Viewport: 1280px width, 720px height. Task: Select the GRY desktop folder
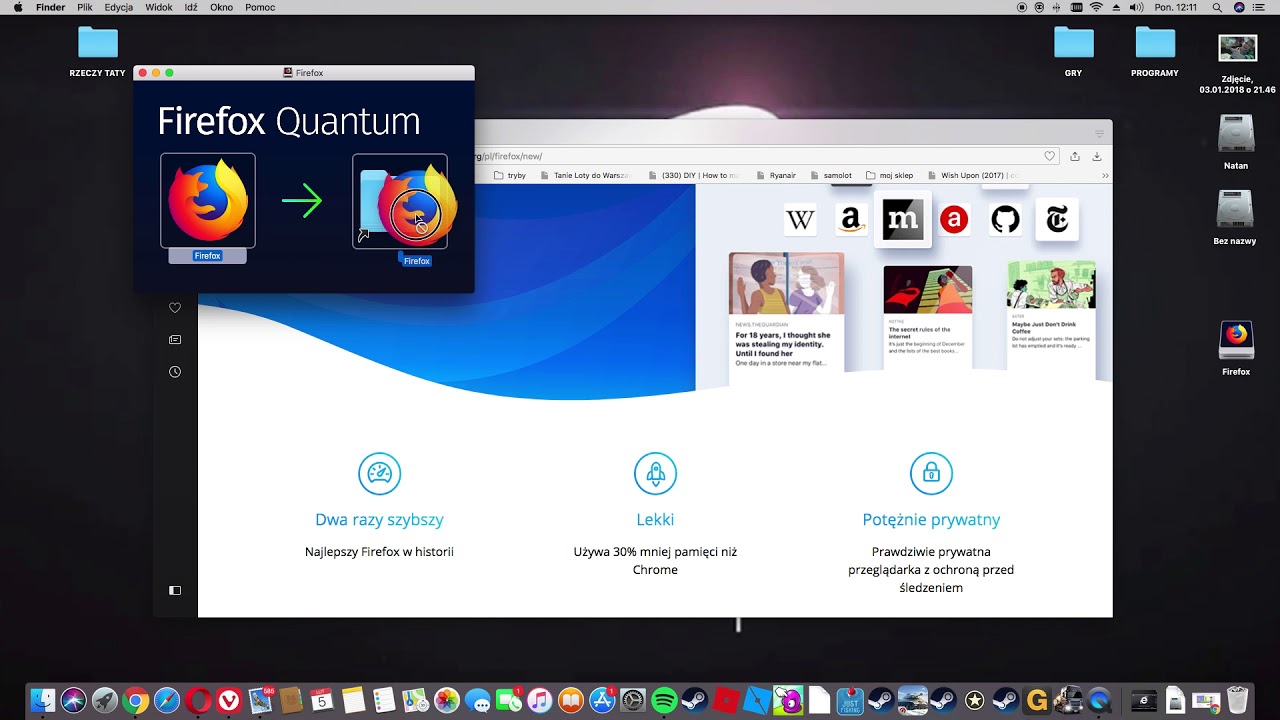1073,52
